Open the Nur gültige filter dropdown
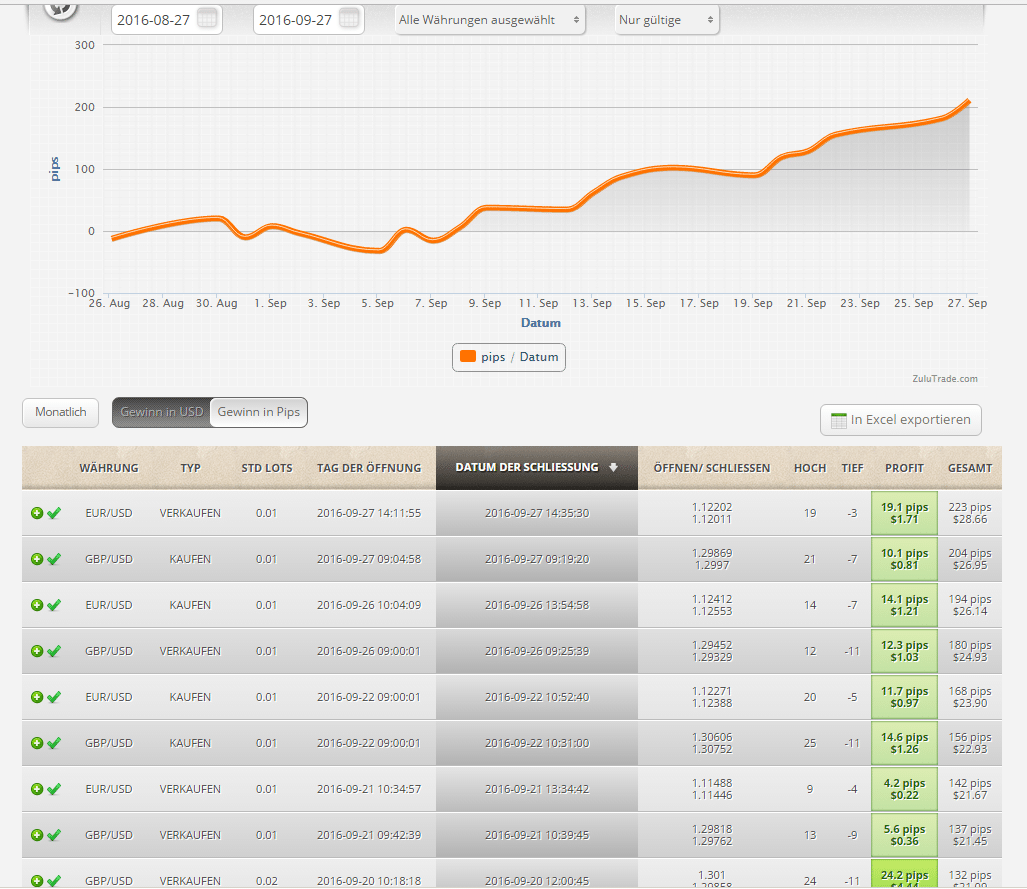Viewport: 1027px width, 889px height. pyautogui.click(x=666, y=19)
